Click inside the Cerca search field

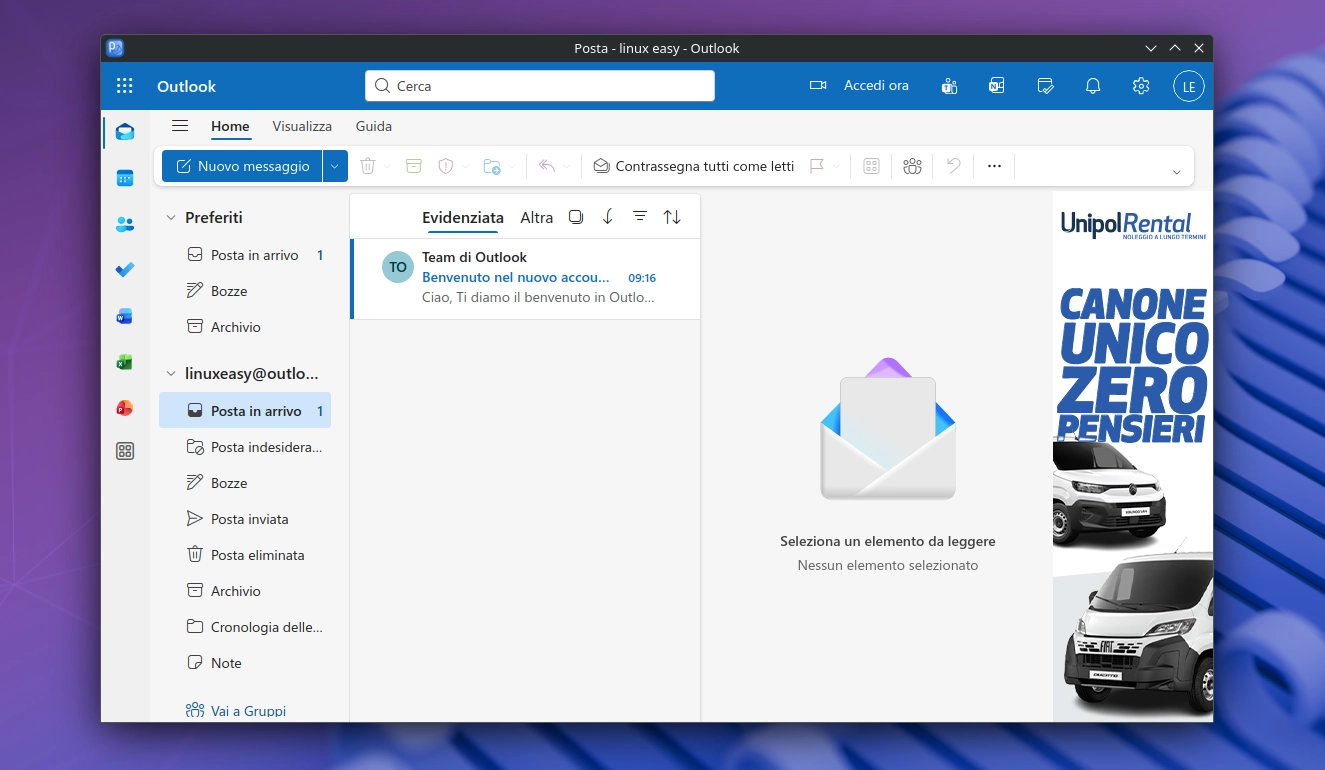(539, 86)
